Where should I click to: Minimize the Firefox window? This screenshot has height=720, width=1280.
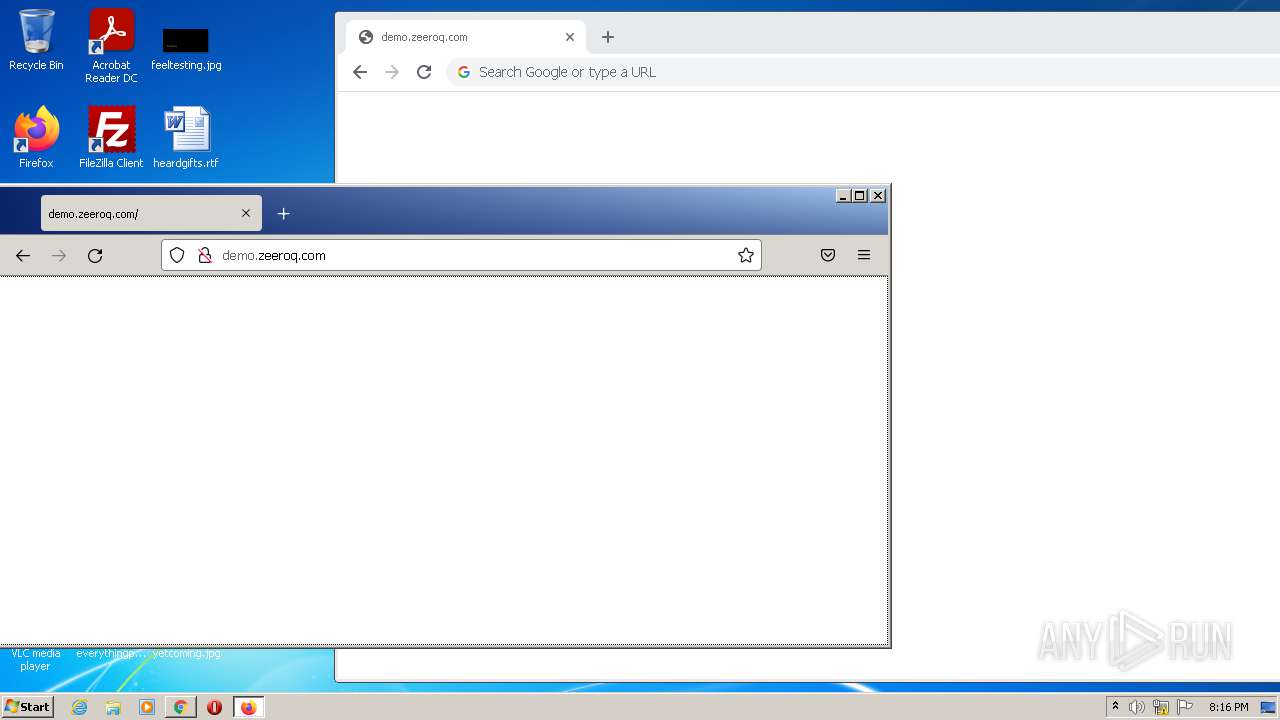pos(843,196)
